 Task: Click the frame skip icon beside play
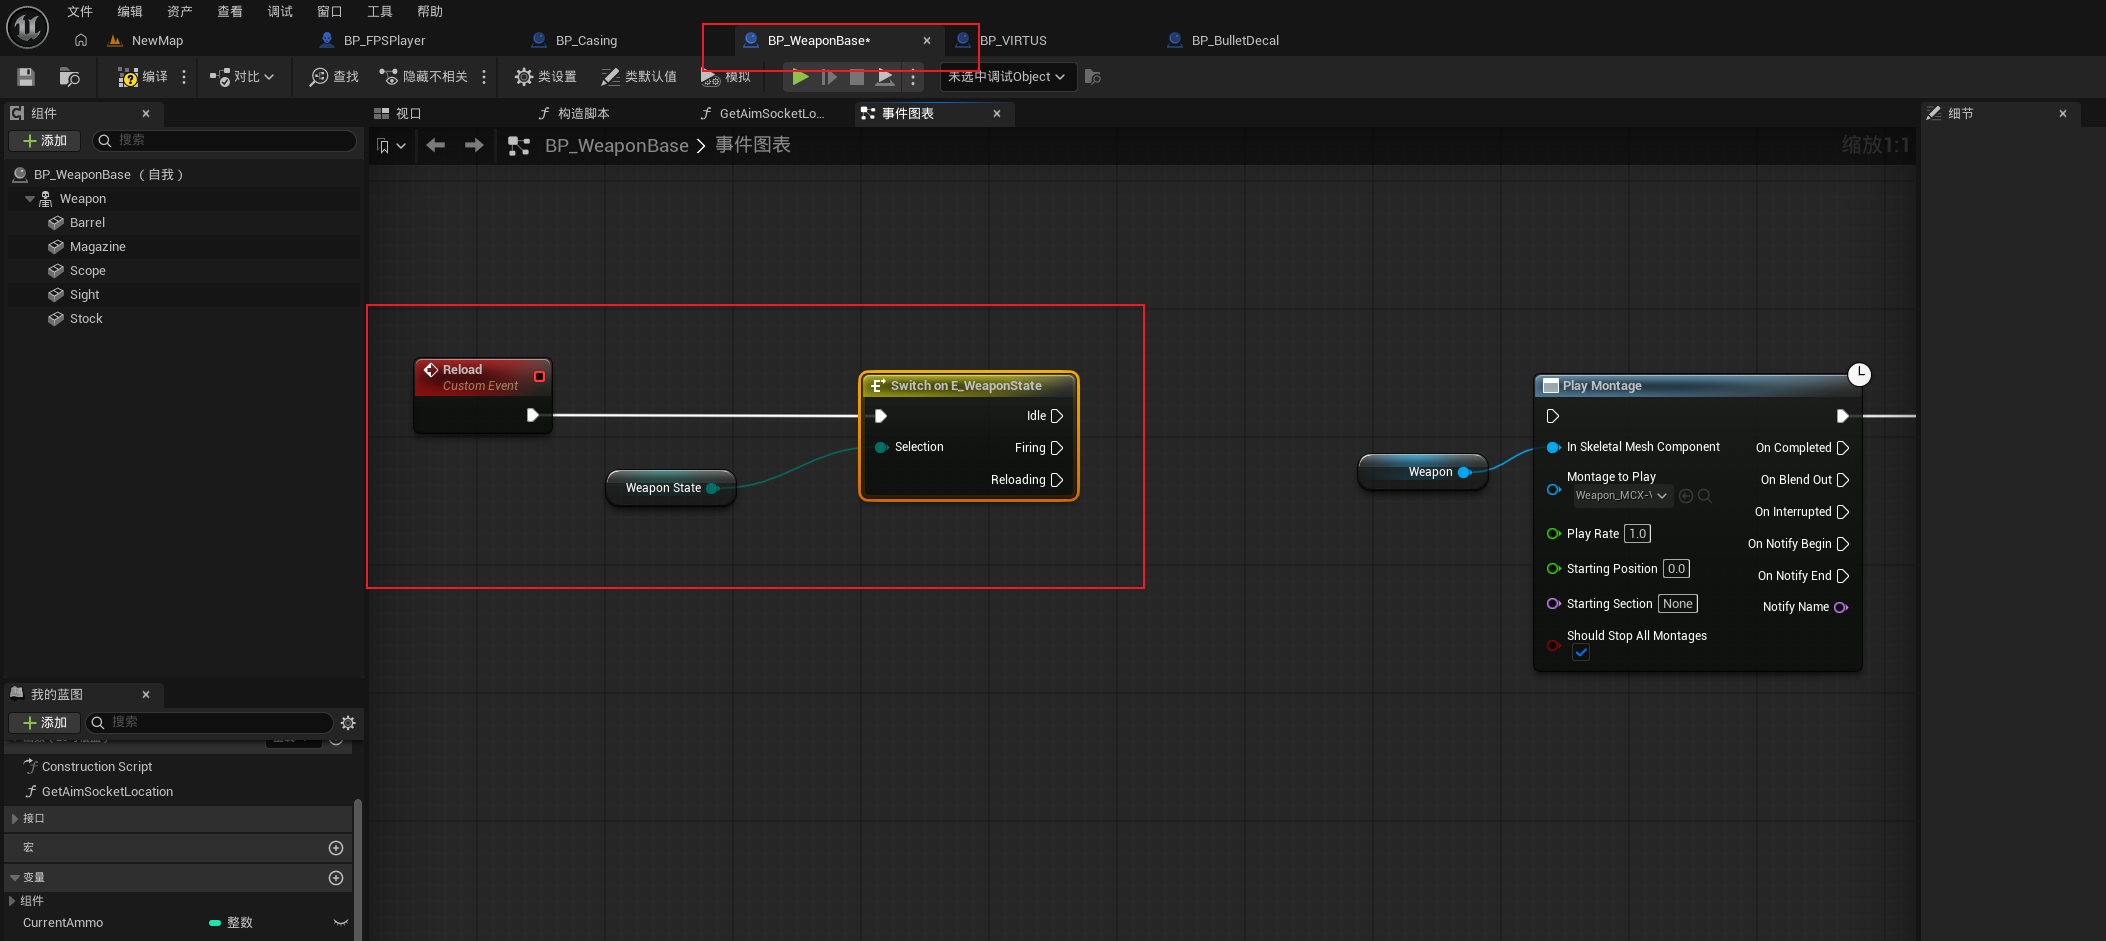pos(829,77)
